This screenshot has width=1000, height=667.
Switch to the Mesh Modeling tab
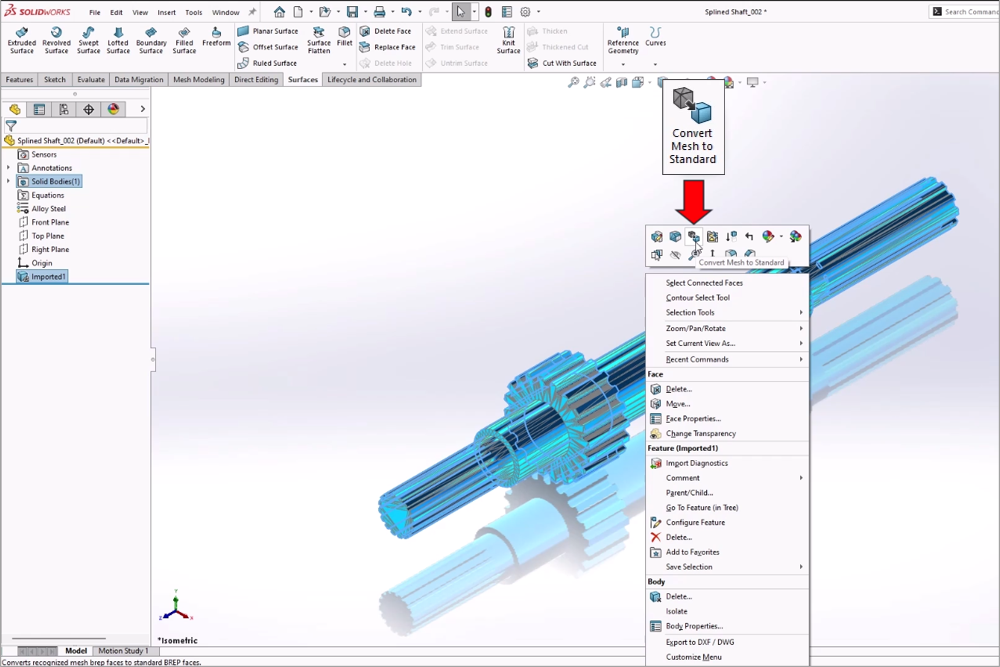198,80
